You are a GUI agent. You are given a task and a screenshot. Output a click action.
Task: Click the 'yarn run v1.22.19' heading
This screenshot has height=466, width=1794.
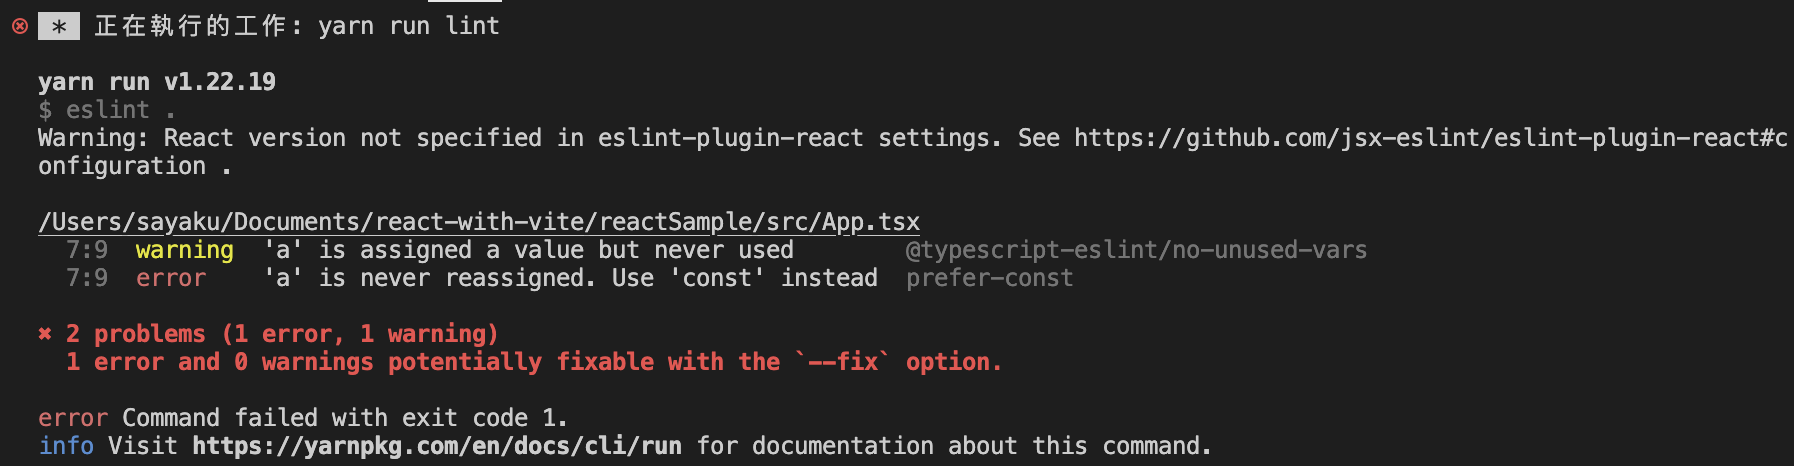[x=157, y=82]
